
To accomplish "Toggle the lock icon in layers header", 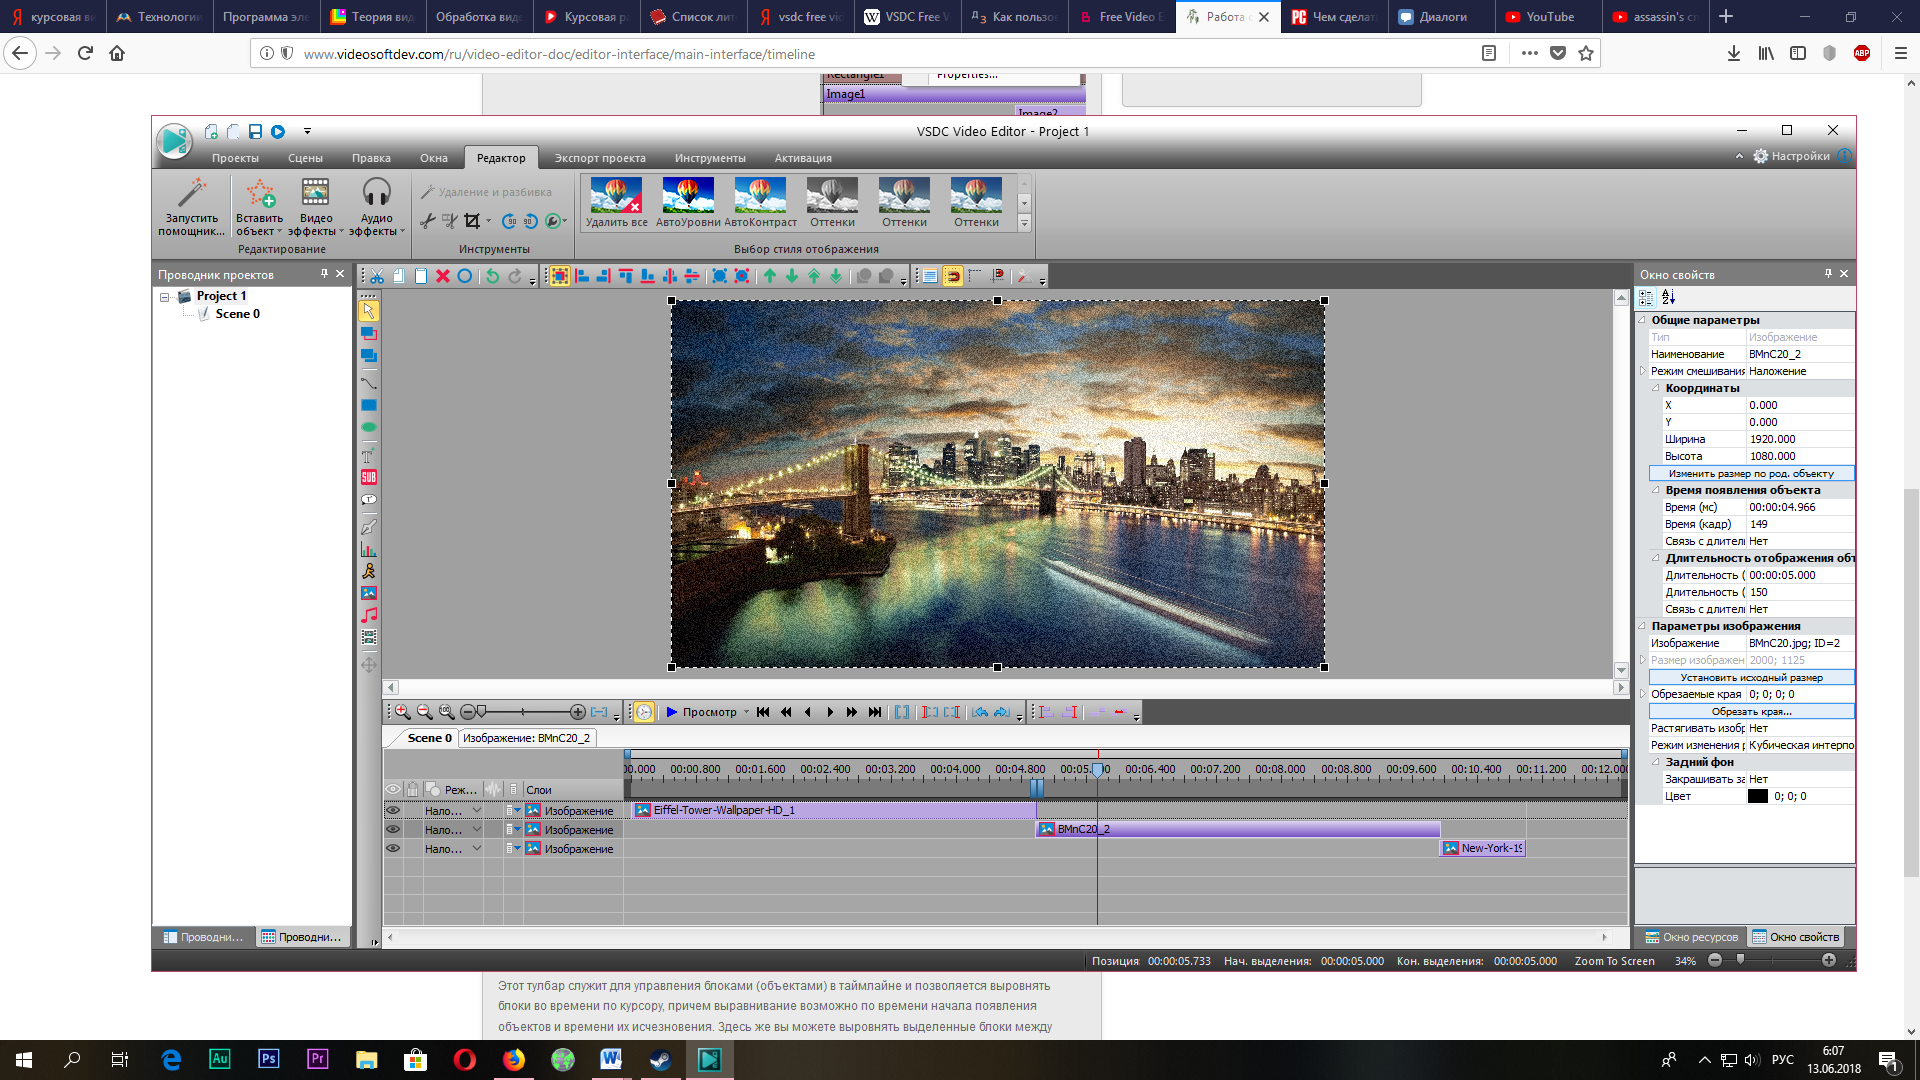I will point(412,790).
